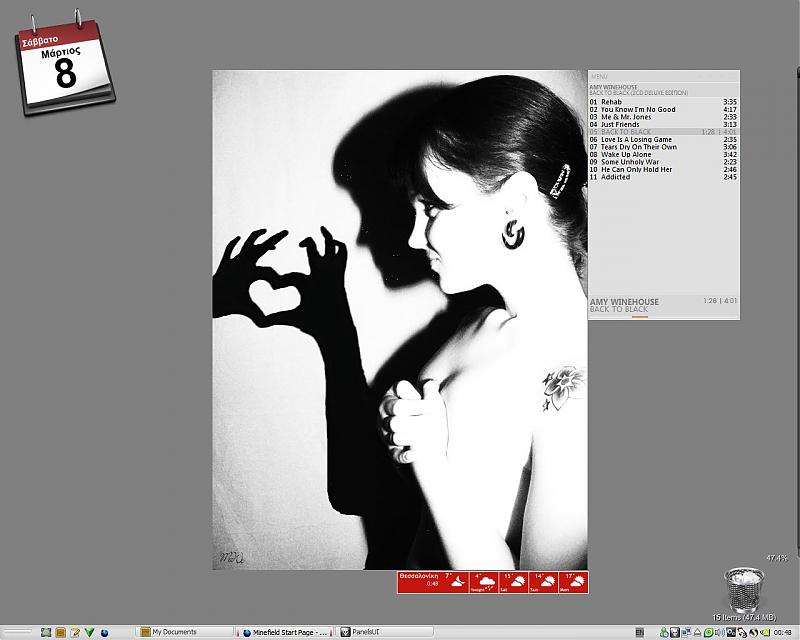Click the black round tray icon with yellow slash
This screenshot has width=800, height=640.
click(753, 633)
